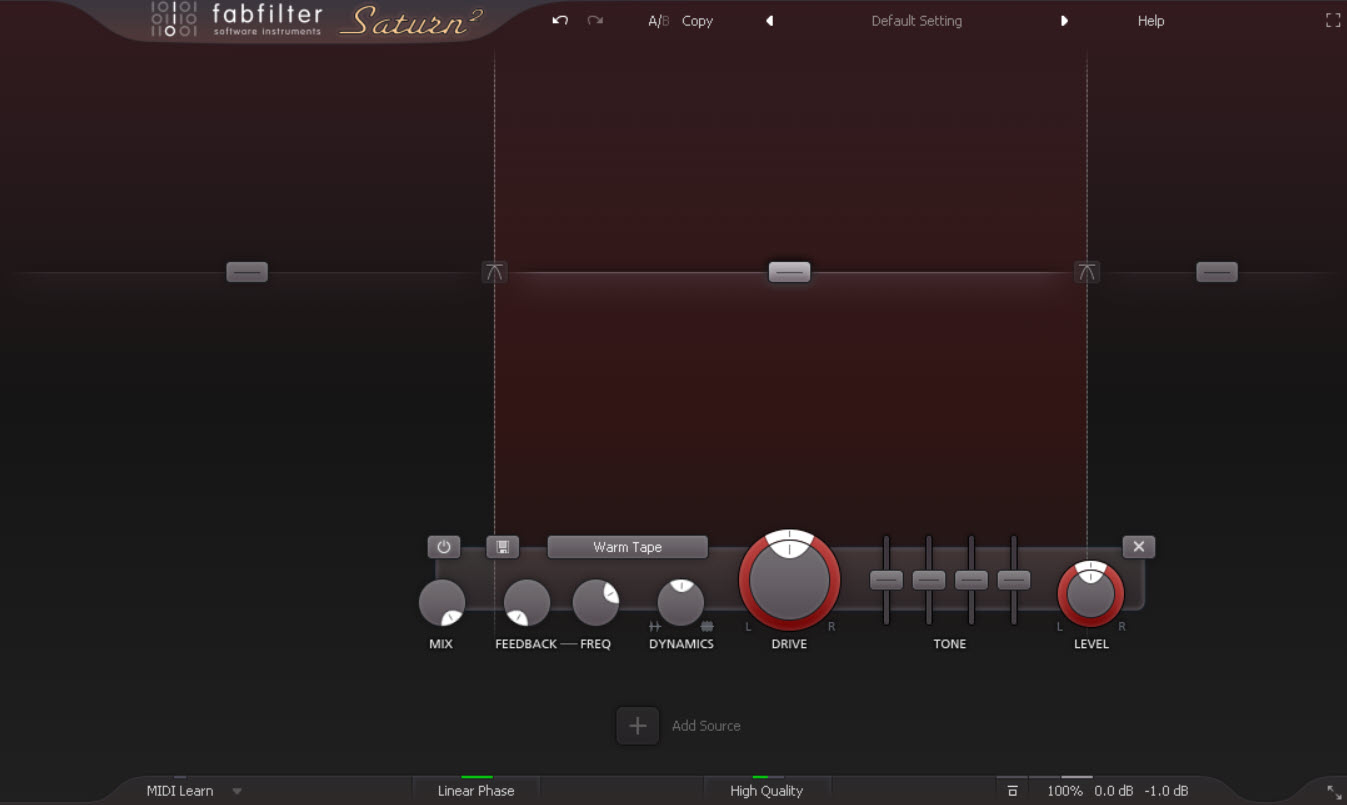
Task: Click the Mix knob
Action: pyautogui.click(x=441, y=603)
